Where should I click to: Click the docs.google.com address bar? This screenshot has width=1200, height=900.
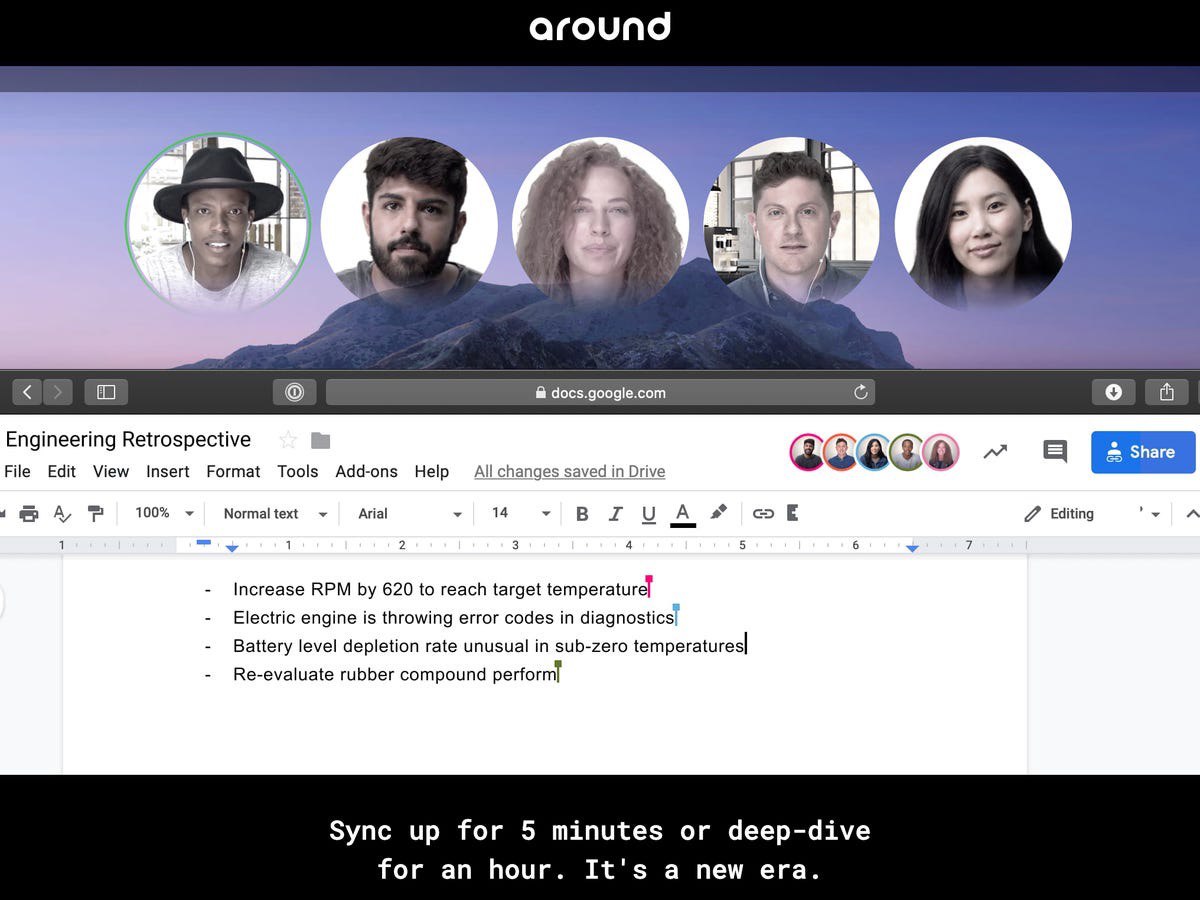tap(600, 392)
